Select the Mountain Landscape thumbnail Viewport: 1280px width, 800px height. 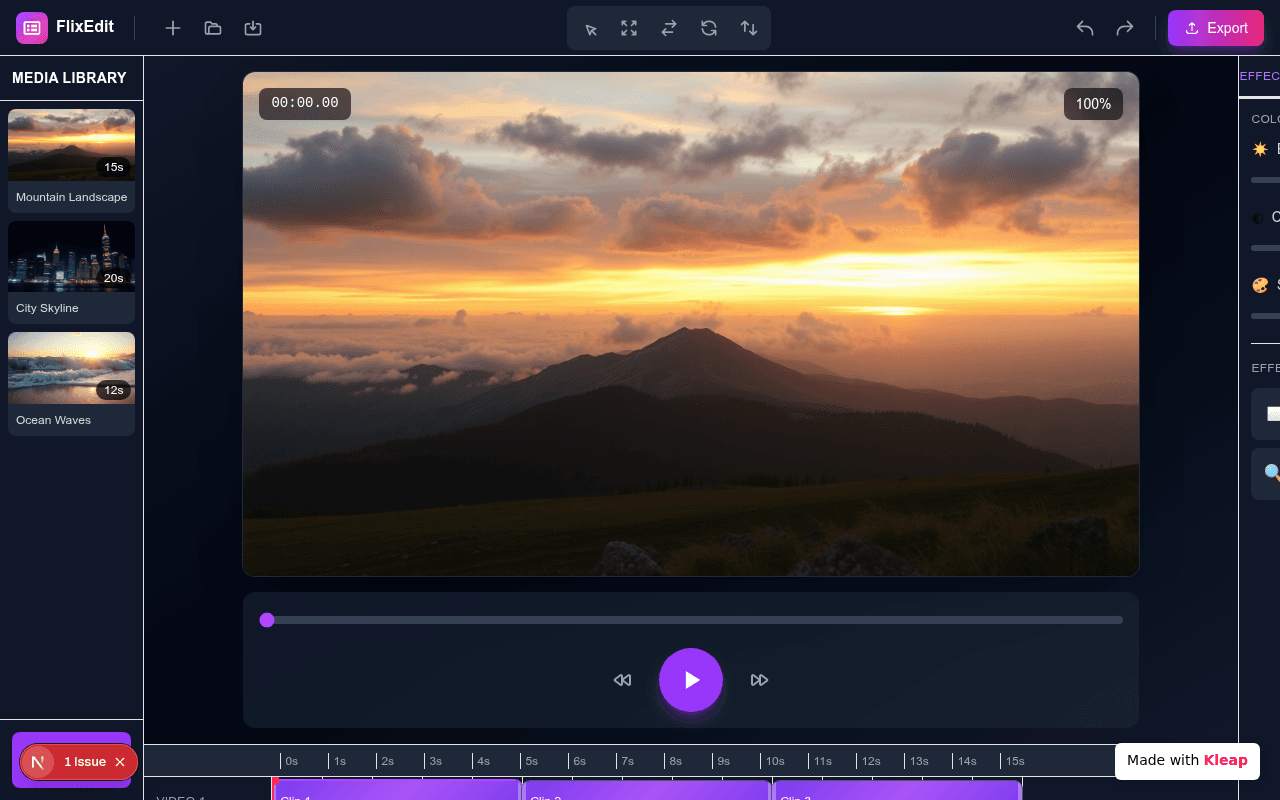coord(71,145)
